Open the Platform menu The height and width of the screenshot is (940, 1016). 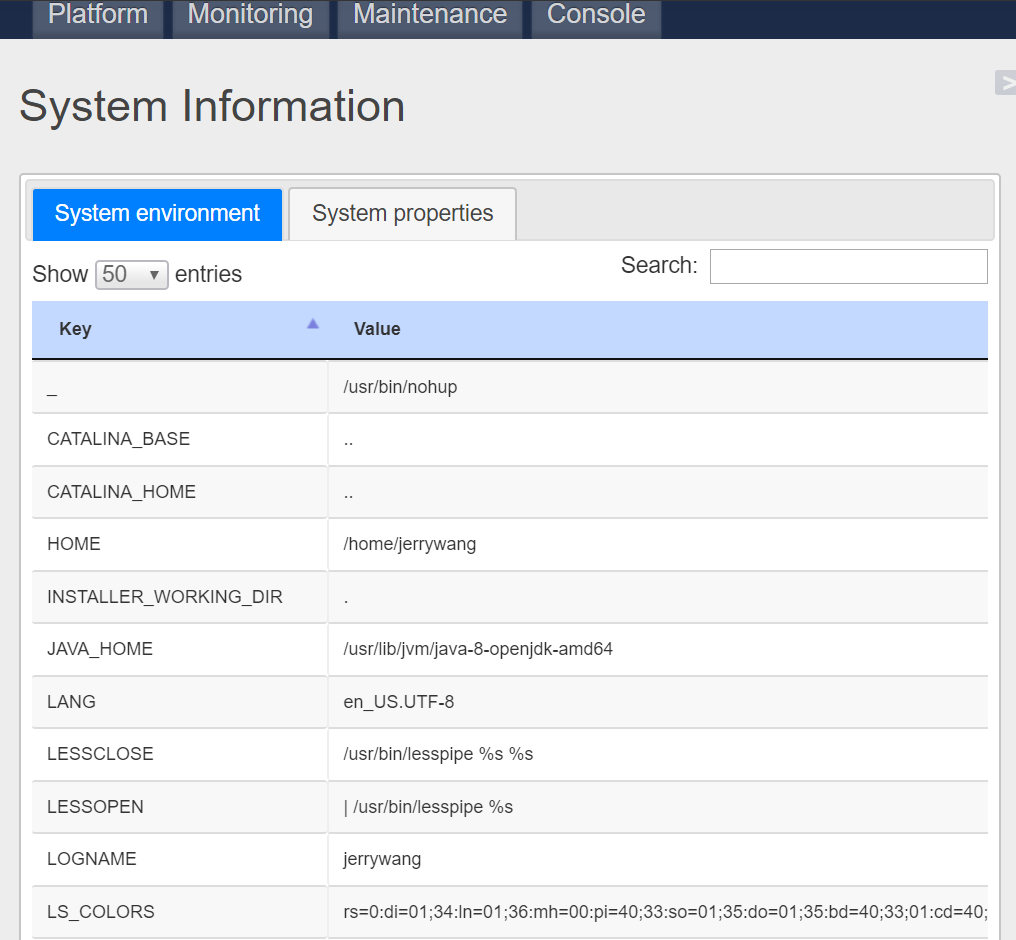97,14
